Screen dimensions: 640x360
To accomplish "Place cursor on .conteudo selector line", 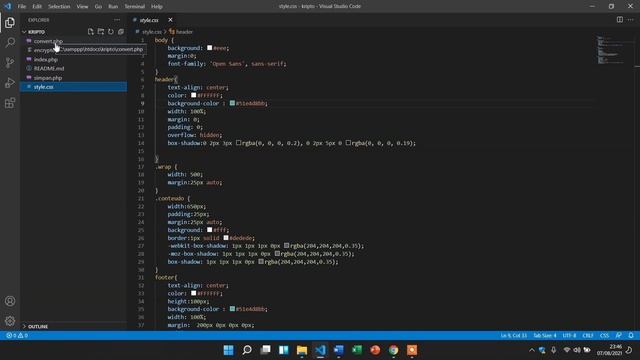I will click(172, 198).
